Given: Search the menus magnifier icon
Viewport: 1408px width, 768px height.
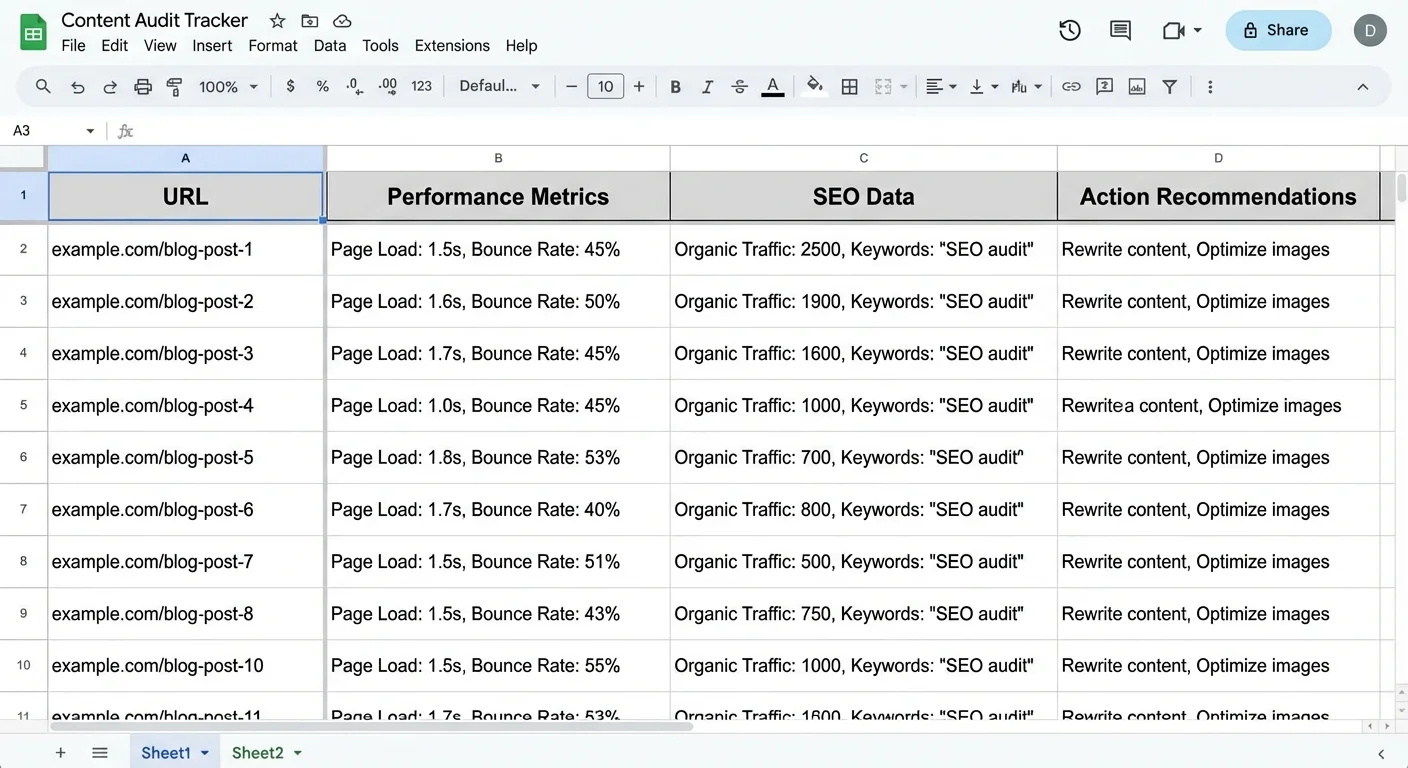Looking at the screenshot, I should (43, 87).
